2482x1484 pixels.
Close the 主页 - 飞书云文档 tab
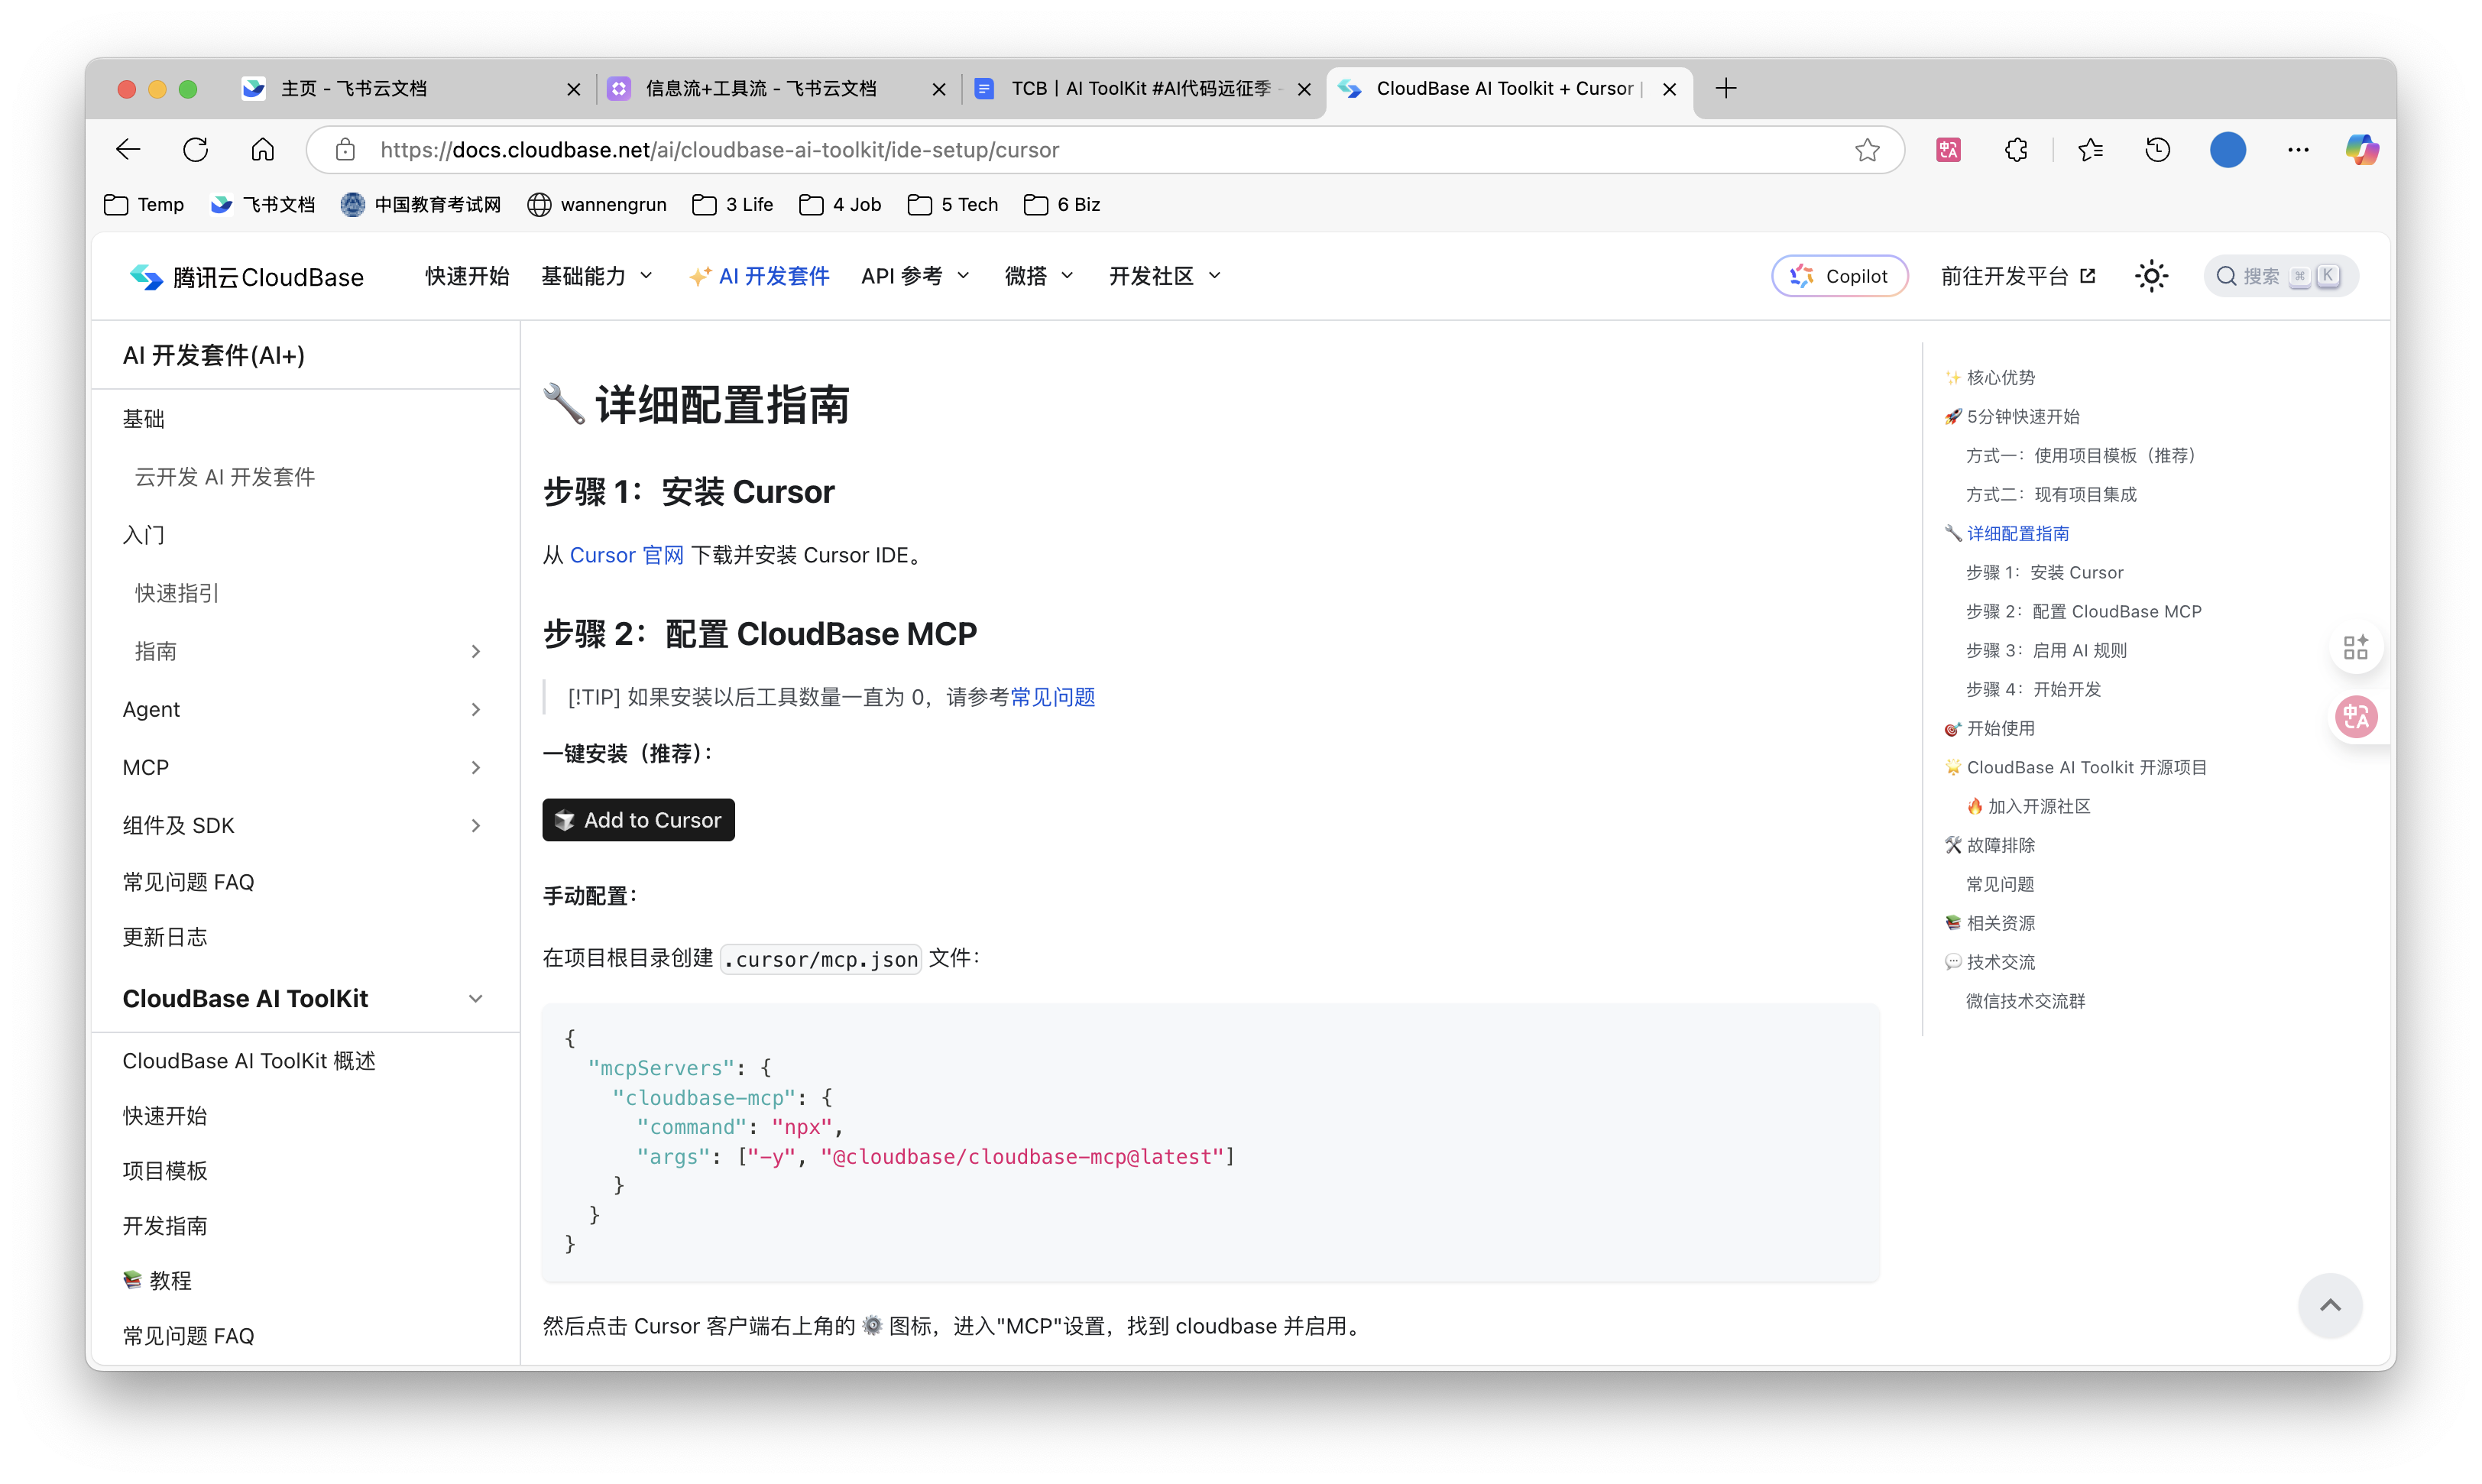pyautogui.click(x=573, y=89)
